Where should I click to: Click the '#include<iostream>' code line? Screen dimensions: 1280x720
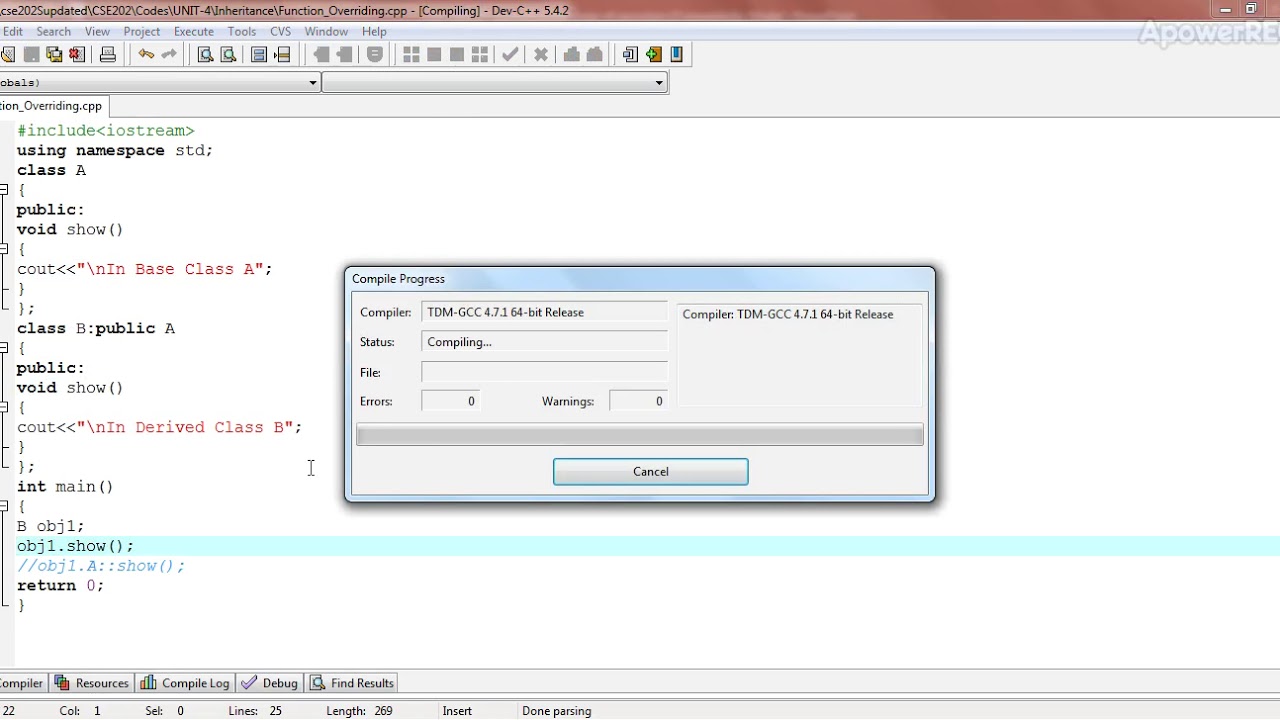(105, 131)
